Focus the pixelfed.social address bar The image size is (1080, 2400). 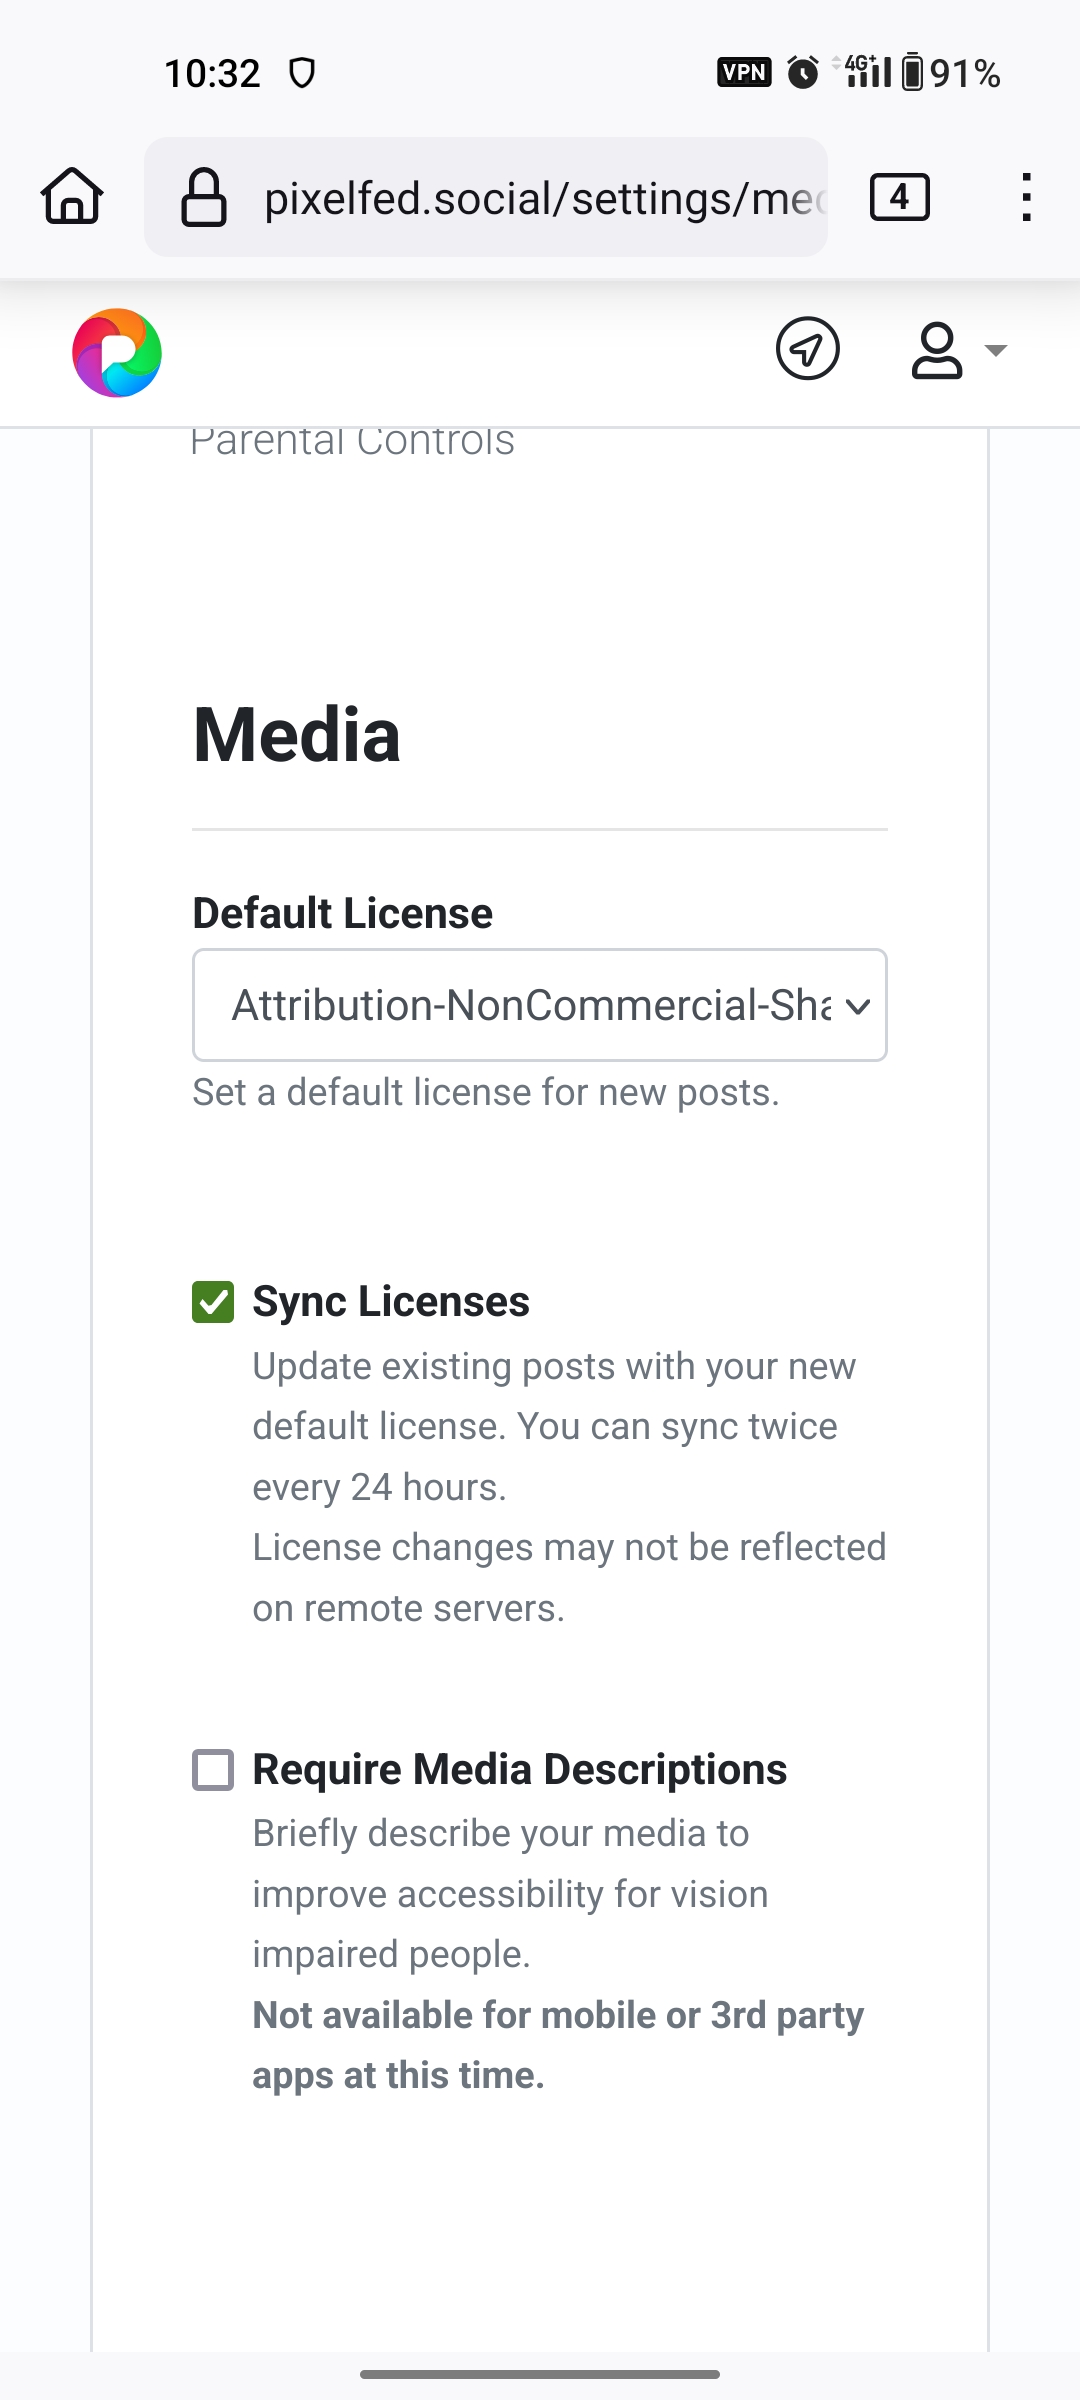click(x=540, y=198)
